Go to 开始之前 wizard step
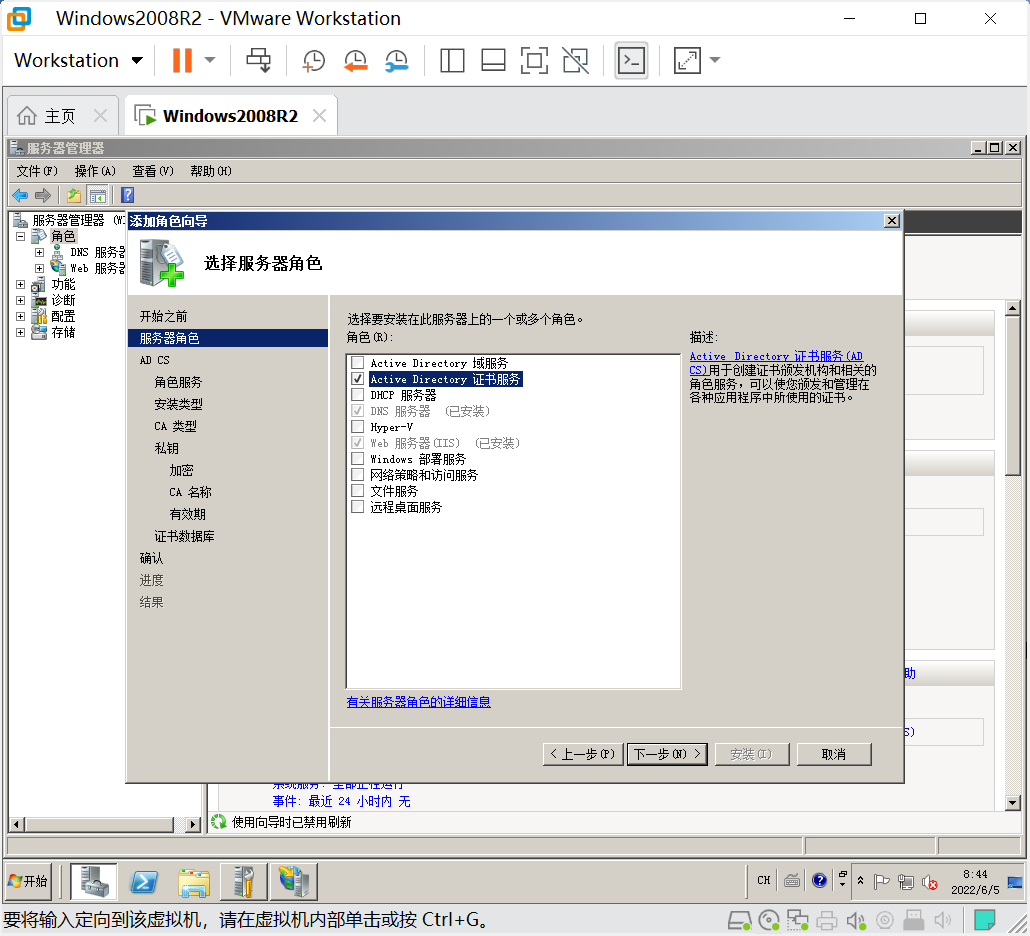The image size is (1030, 936). click(164, 317)
